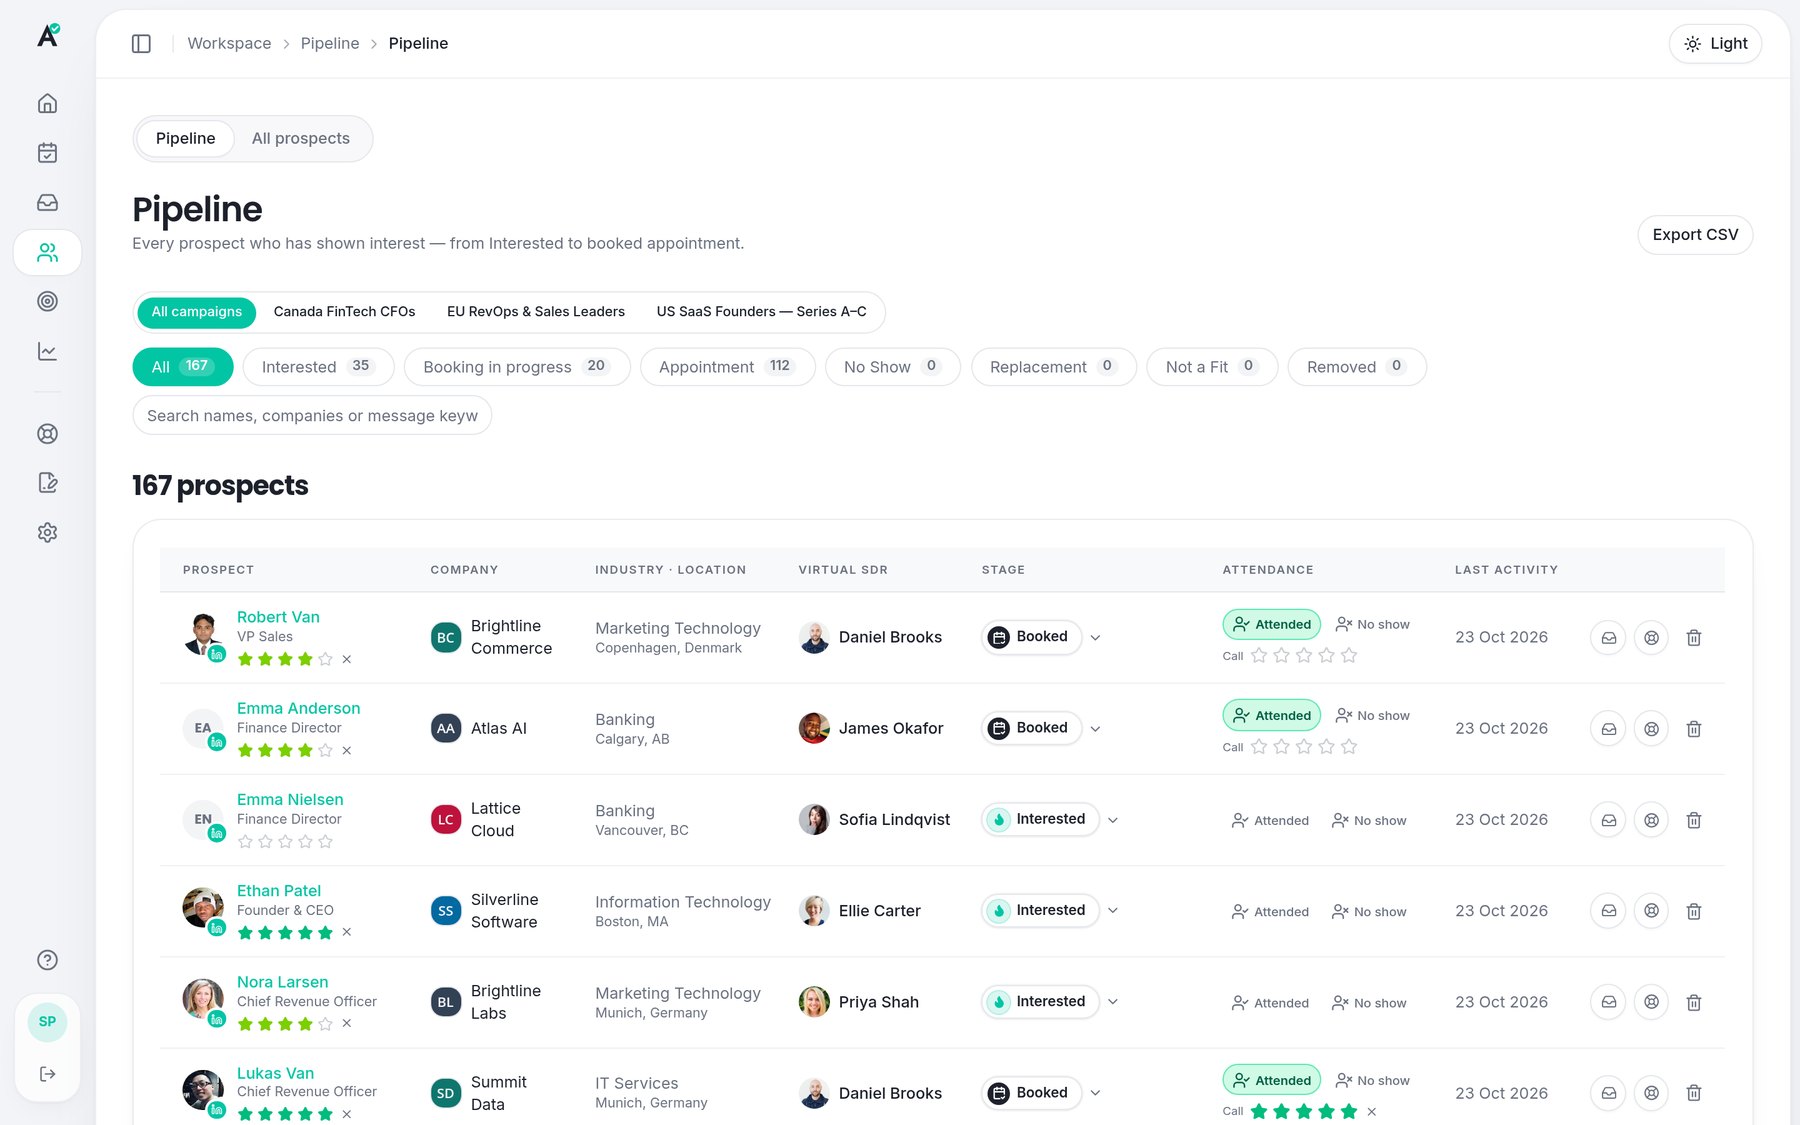Screen dimensions: 1800x1125
Task: Open the inbox icon in sidebar
Action: pyautogui.click(x=47, y=202)
